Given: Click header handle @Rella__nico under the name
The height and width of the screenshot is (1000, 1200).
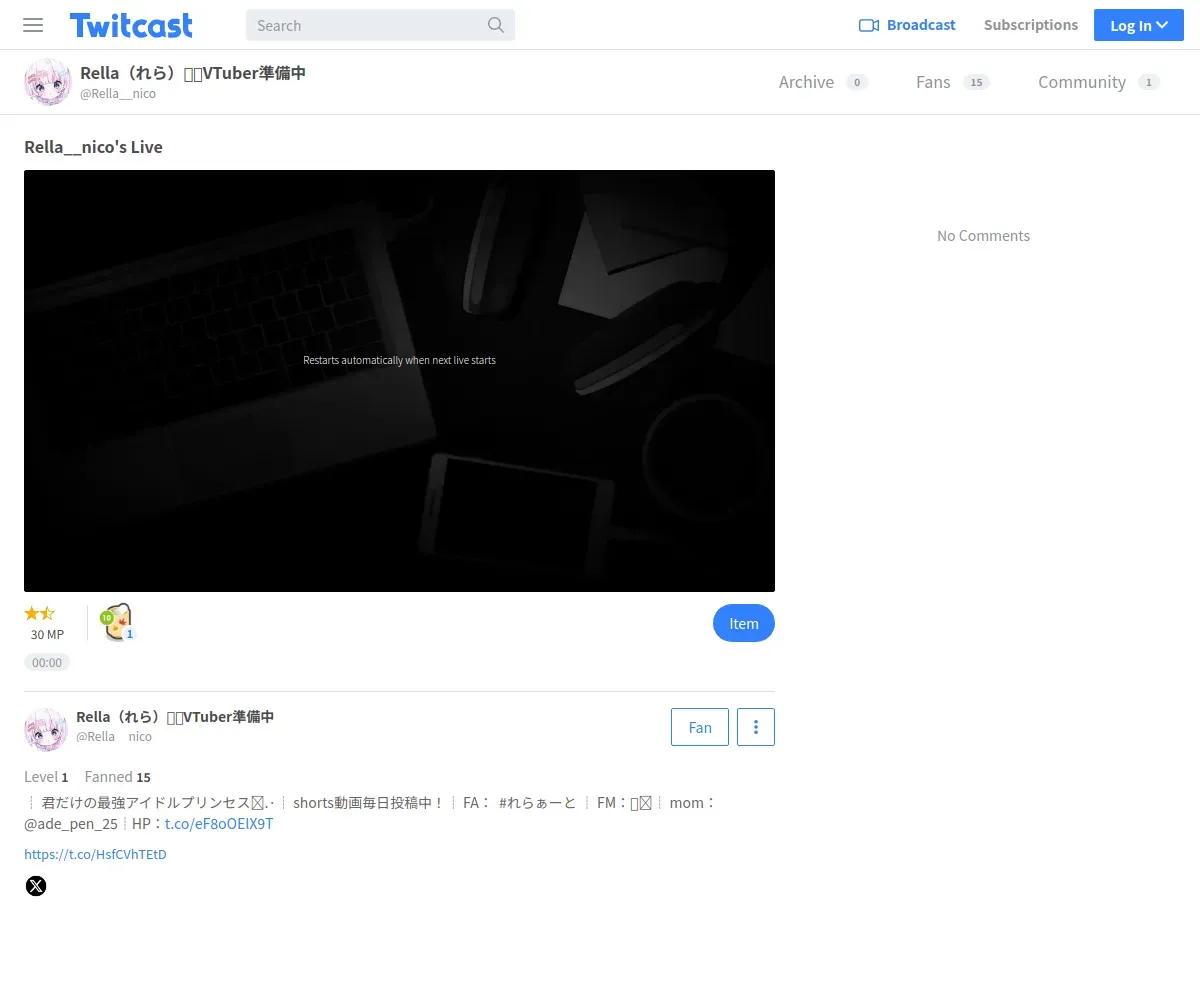Looking at the screenshot, I should point(118,94).
